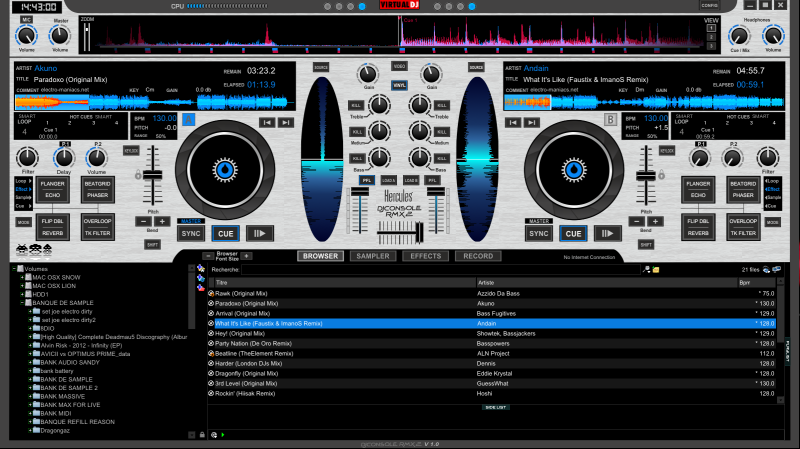
Task: Click the Recherche search field
Action: coord(441,269)
